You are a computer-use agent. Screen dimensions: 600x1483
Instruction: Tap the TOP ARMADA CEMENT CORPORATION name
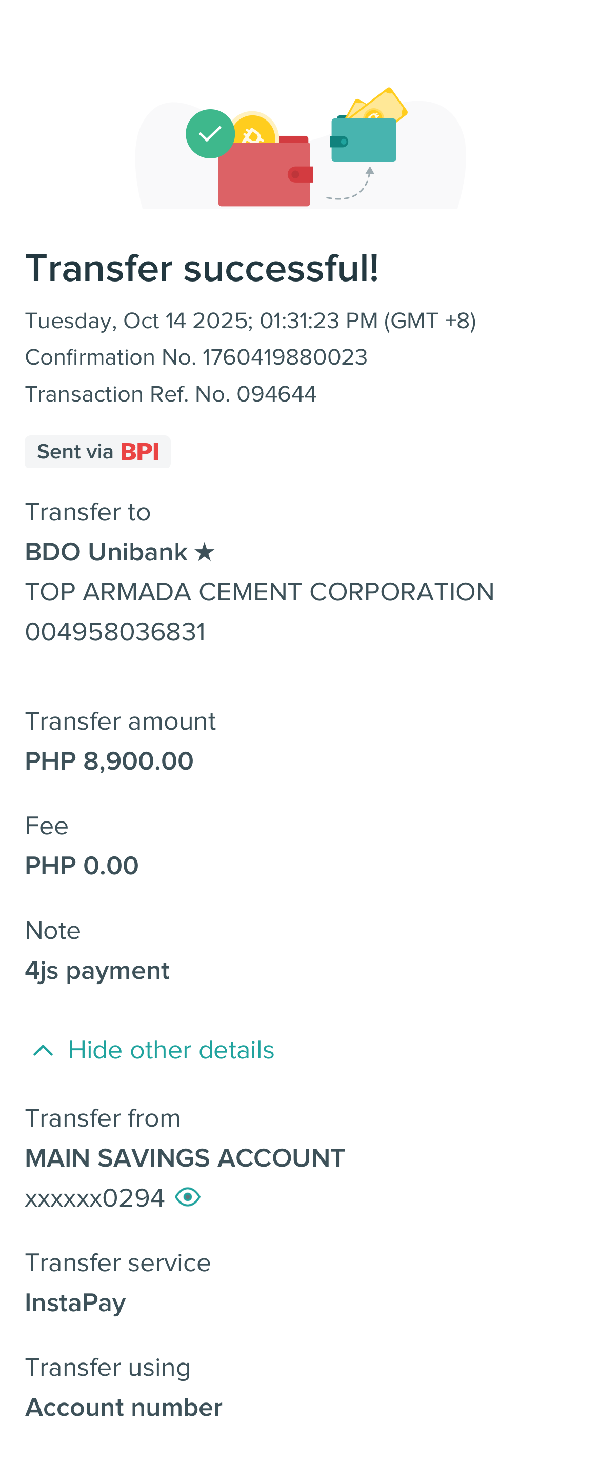coord(259,592)
